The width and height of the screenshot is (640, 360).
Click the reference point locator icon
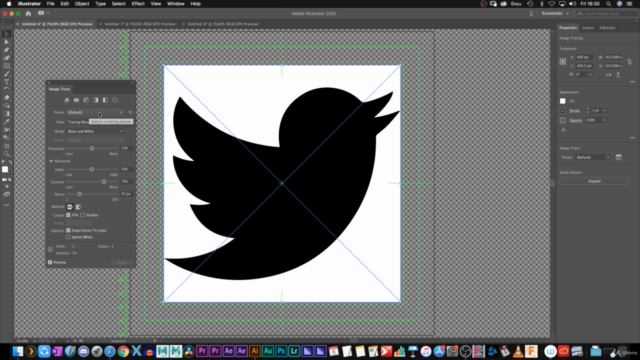tap(563, 62)
